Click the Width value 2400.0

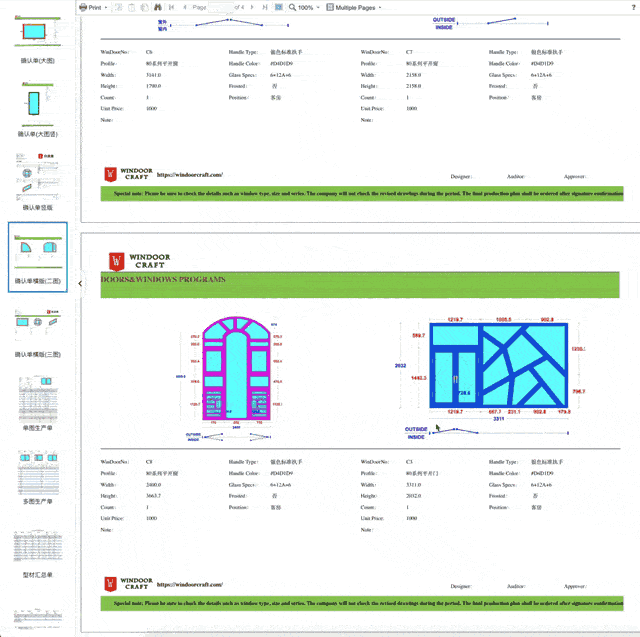point(154,485)
